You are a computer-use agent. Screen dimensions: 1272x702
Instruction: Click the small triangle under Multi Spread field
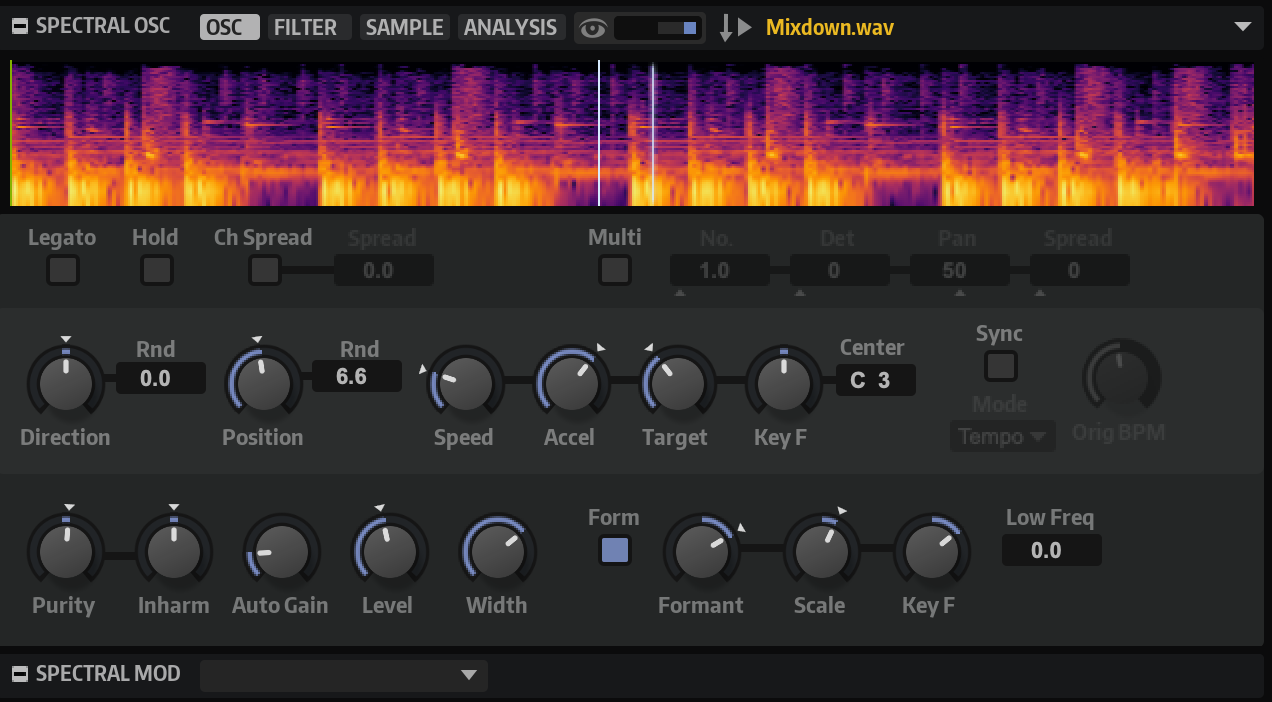pos(1040,293)
